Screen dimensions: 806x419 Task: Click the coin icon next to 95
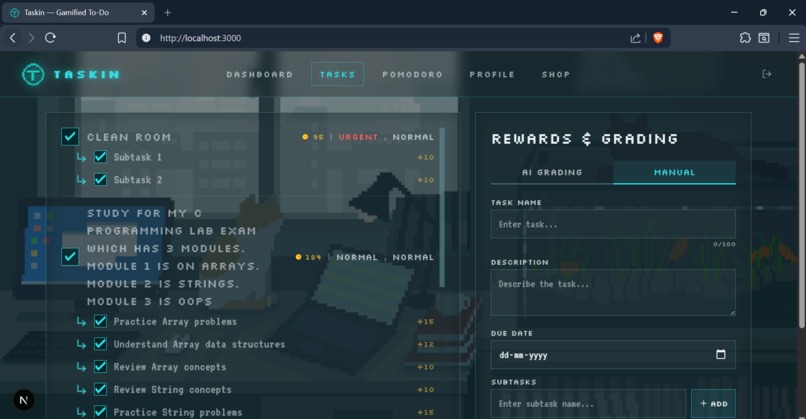tap(305, 137)
